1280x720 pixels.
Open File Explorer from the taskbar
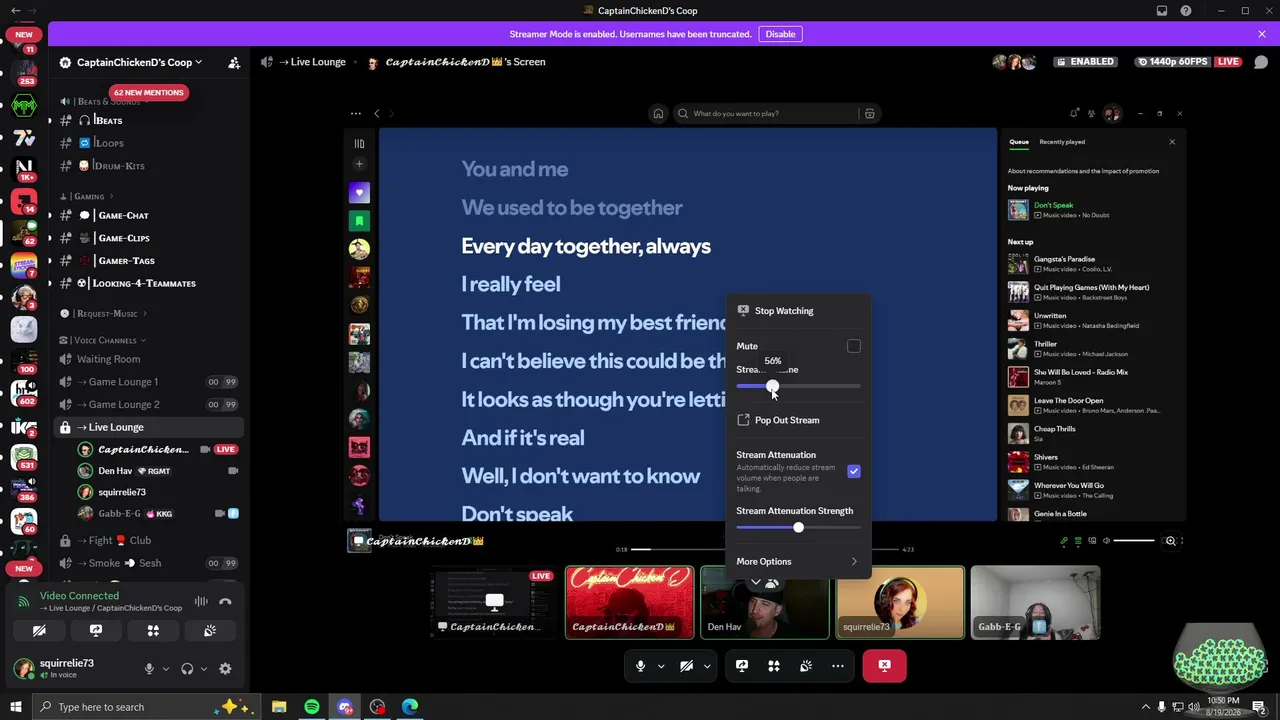[x=279, y=707]
